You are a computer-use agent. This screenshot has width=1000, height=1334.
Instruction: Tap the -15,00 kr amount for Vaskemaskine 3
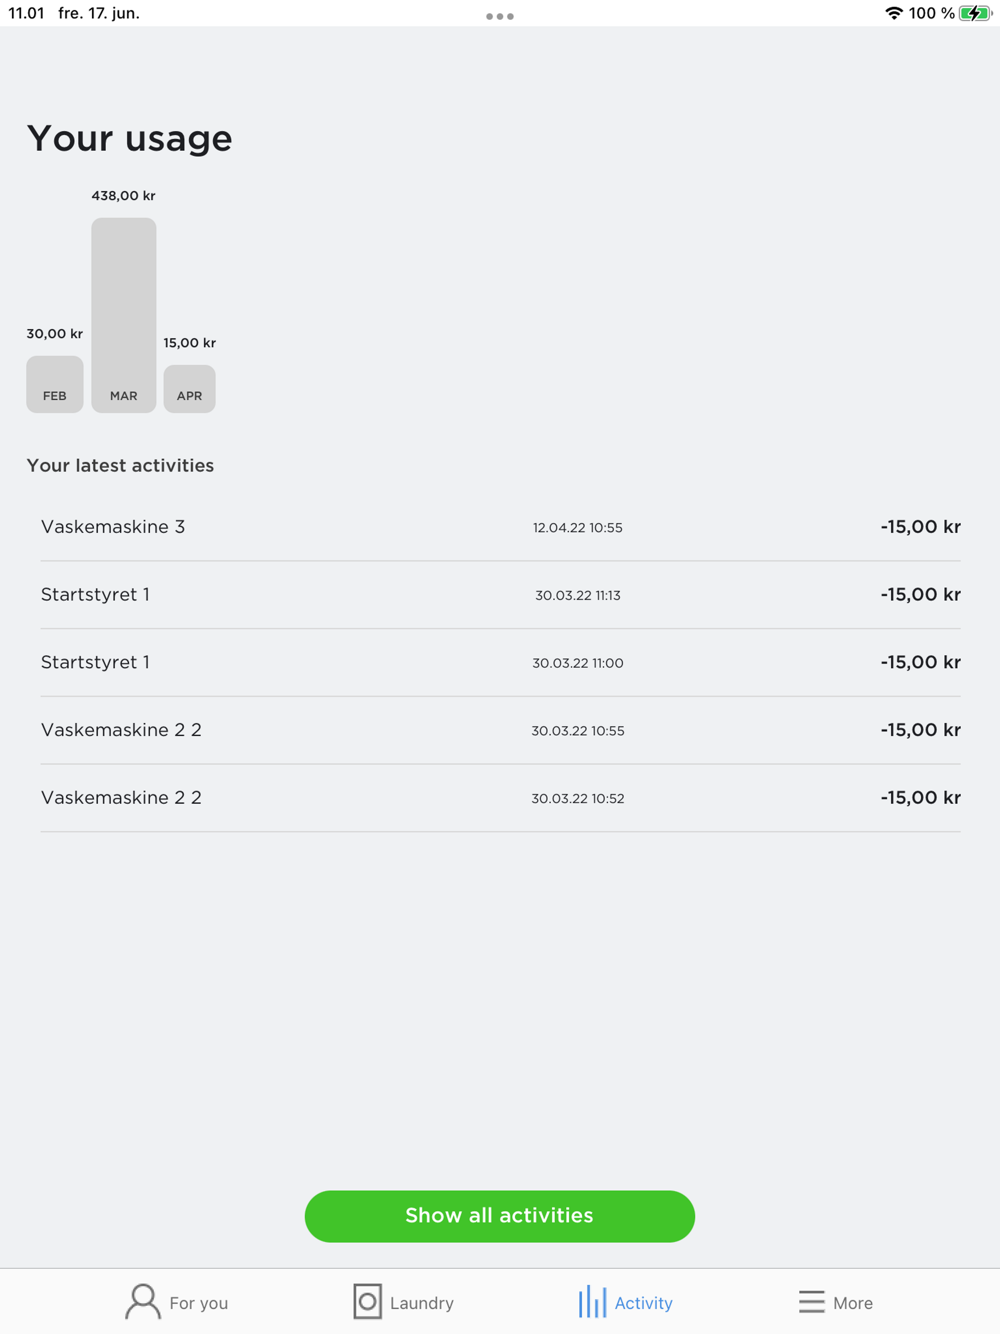coord(920,527)
